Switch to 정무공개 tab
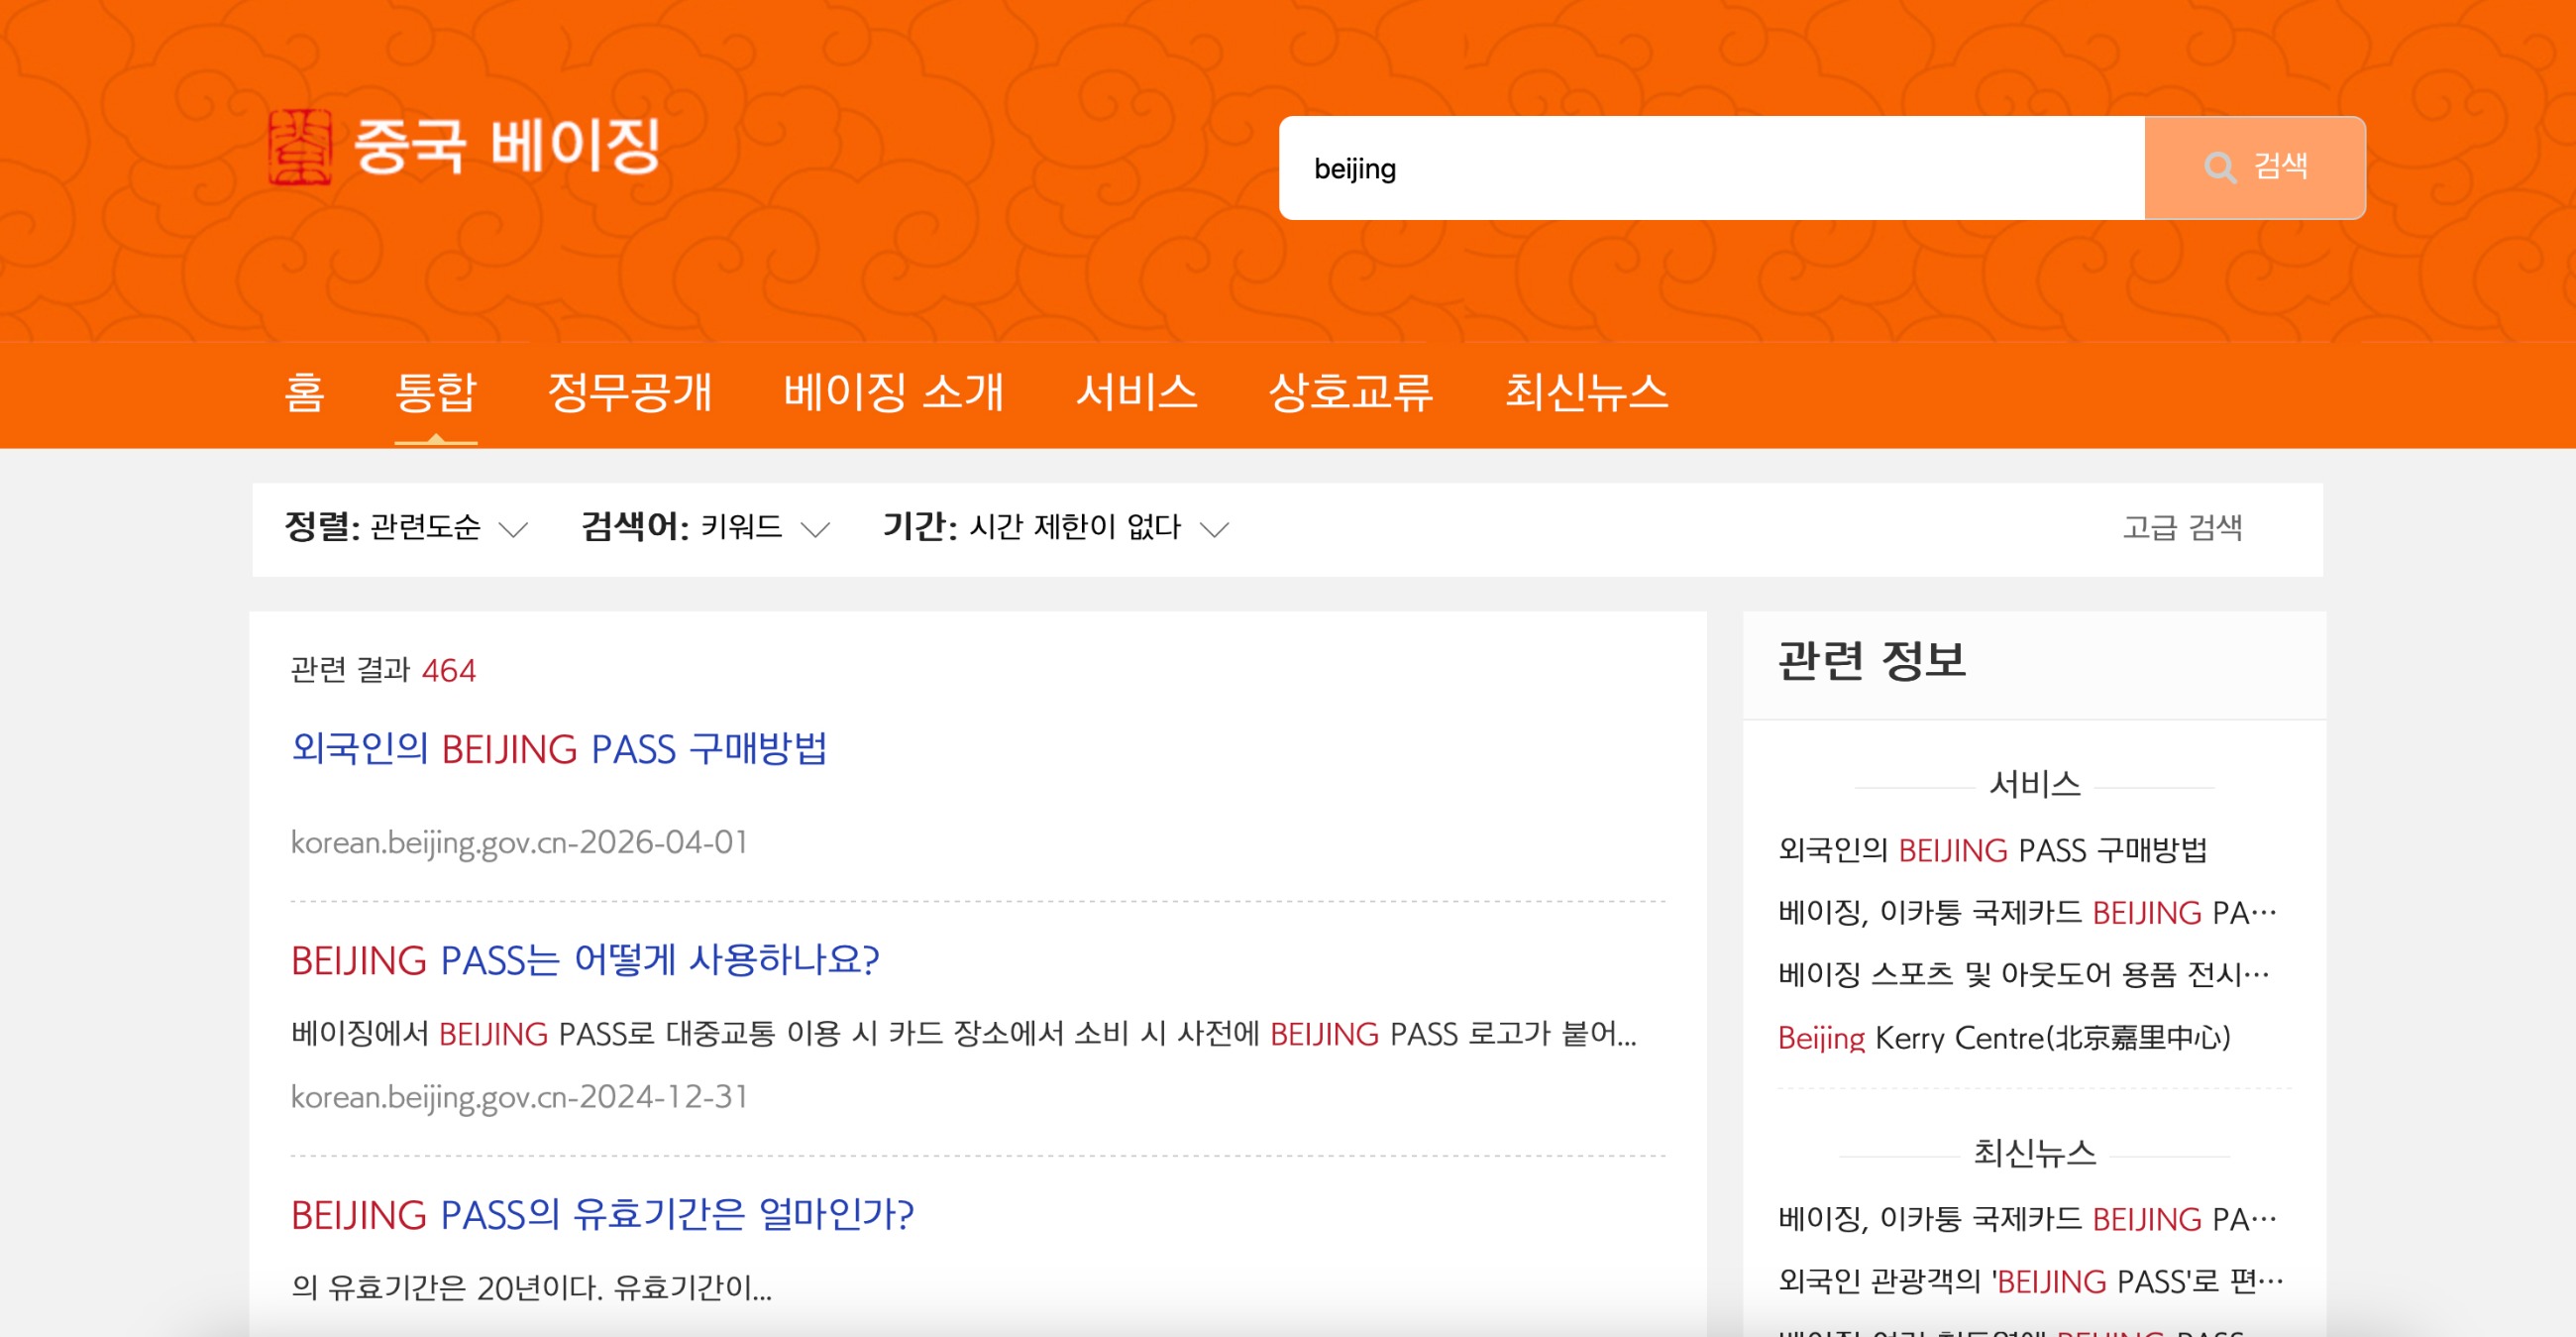This screenshot has width=2576, height=1337. (629, 392)
